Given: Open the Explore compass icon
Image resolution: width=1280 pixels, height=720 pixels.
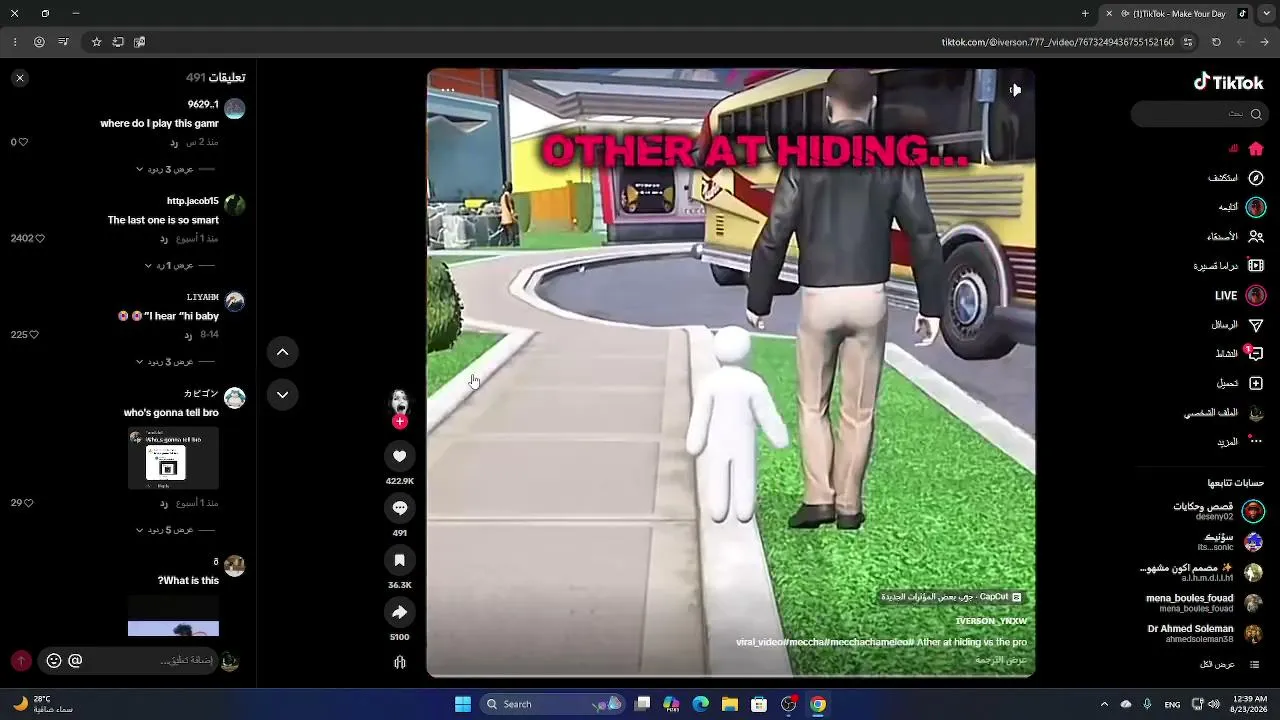Looking at the screenshot, I should tap(1256, 178).
